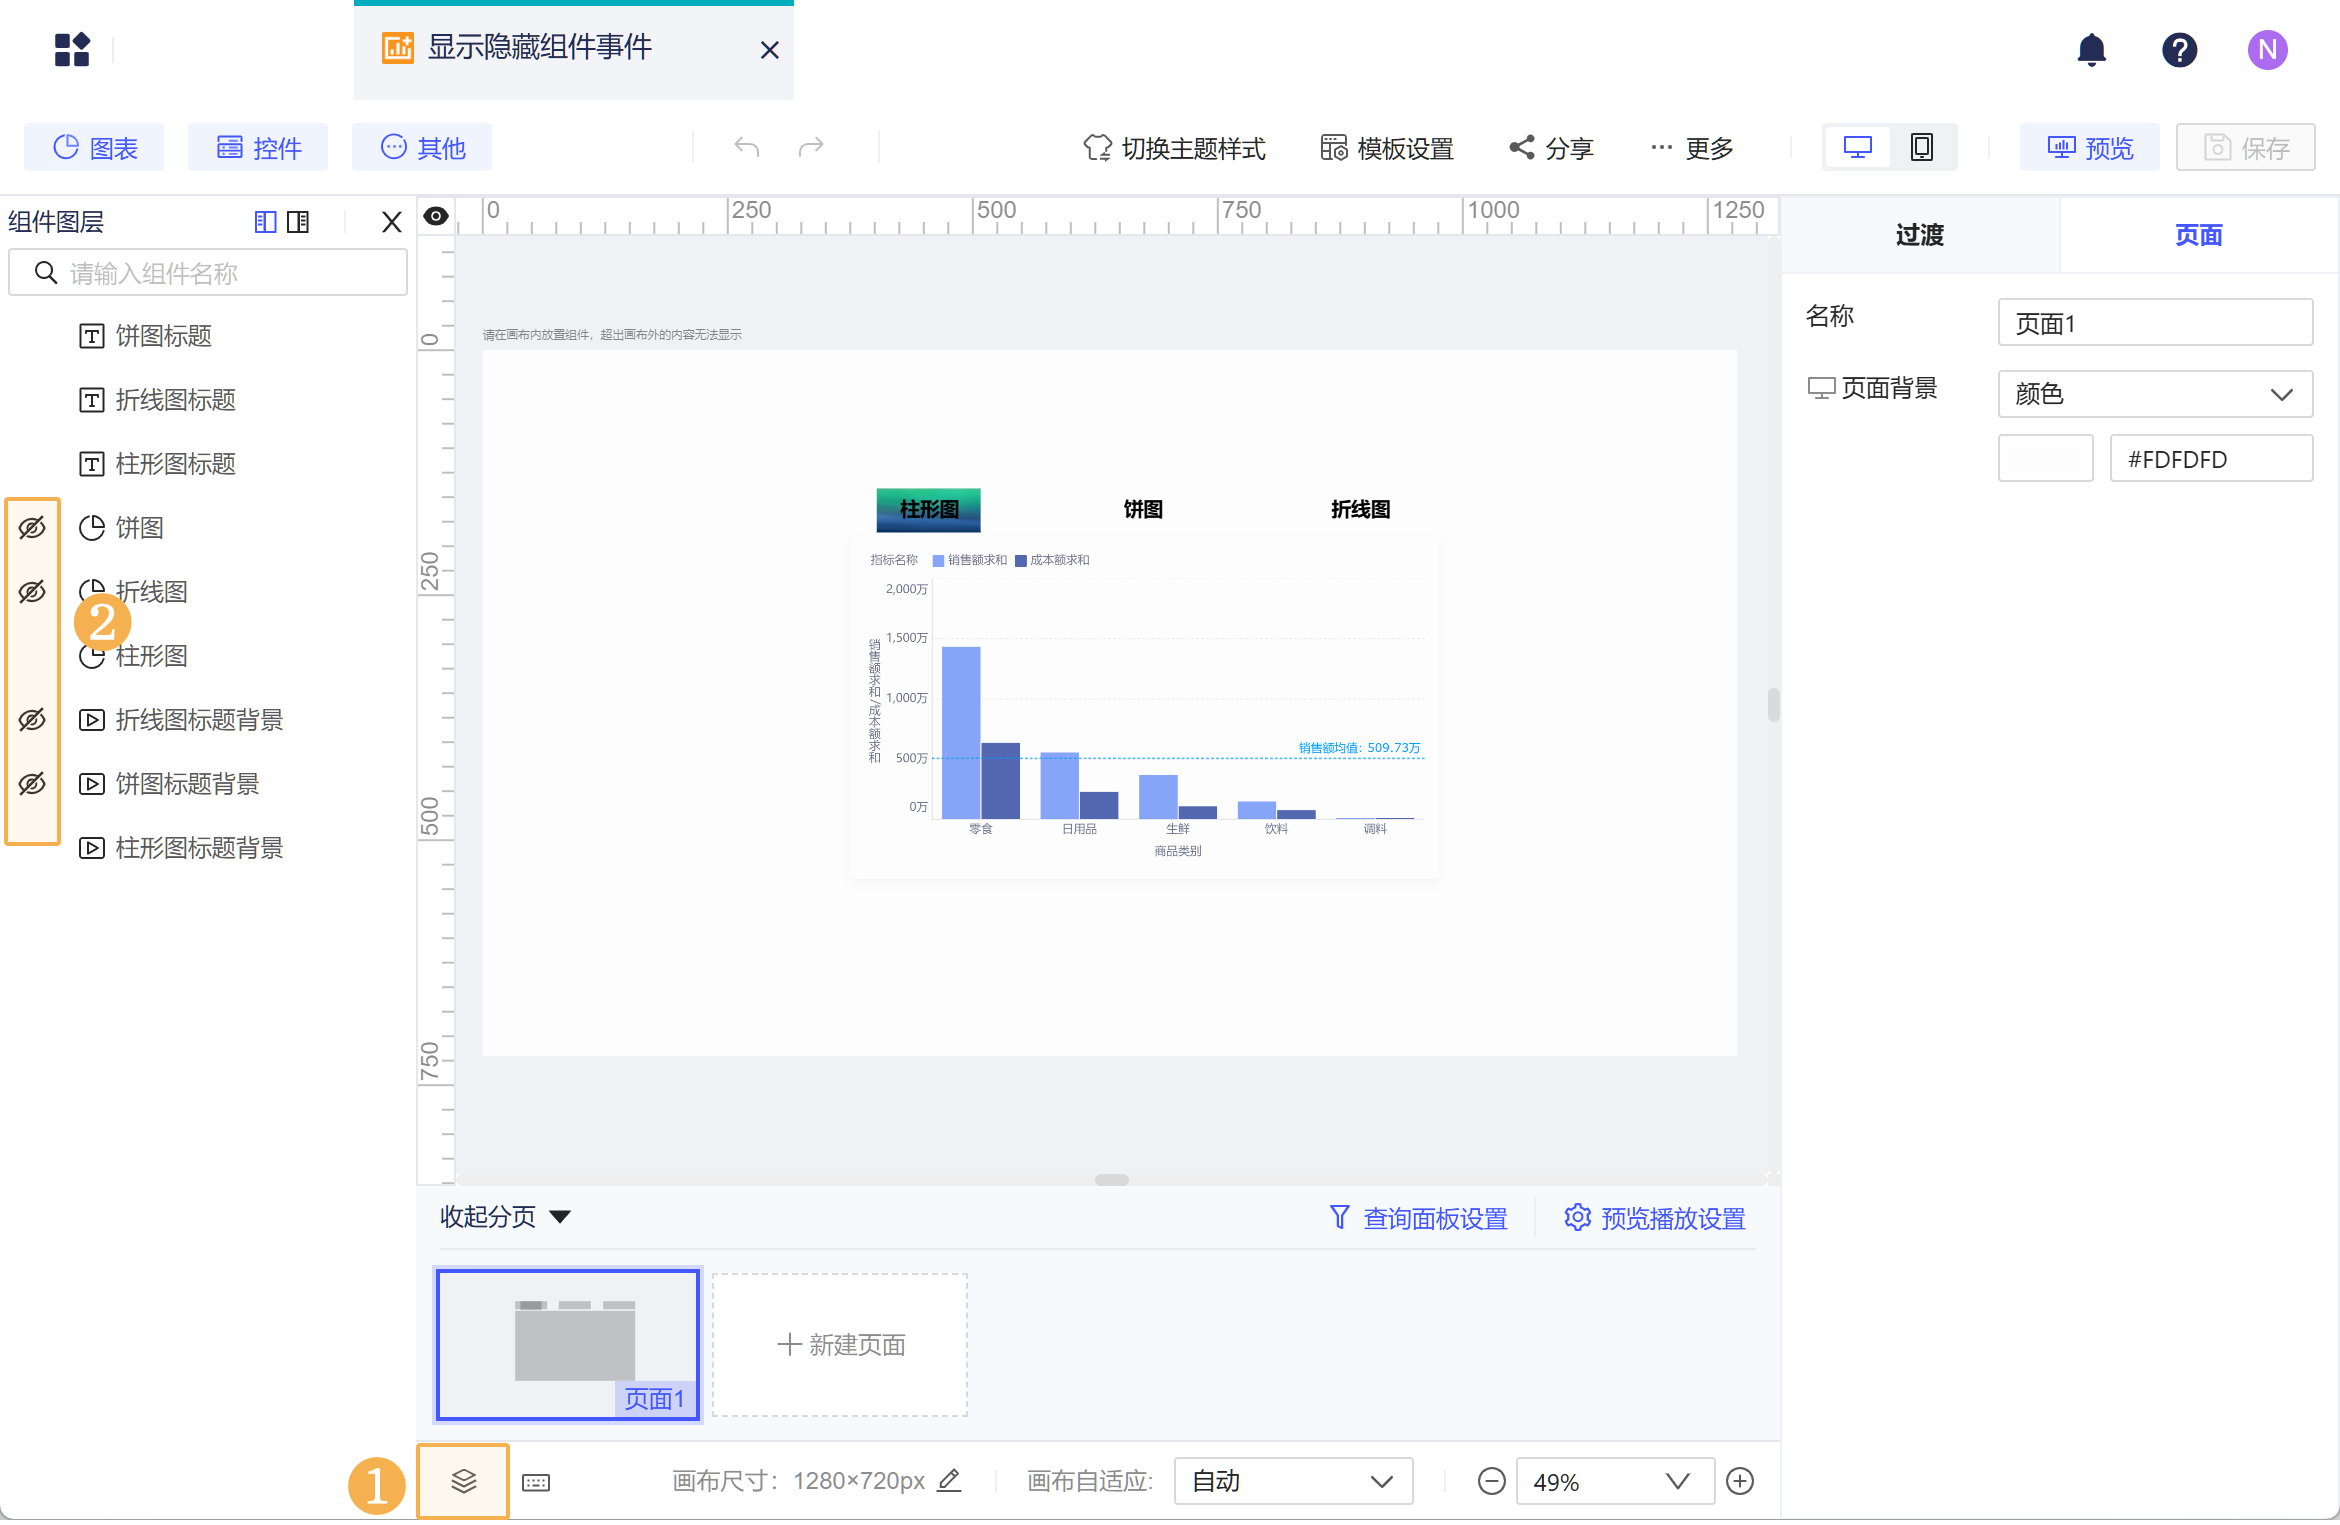Open the 图表 menu

[x=95, y=148]
